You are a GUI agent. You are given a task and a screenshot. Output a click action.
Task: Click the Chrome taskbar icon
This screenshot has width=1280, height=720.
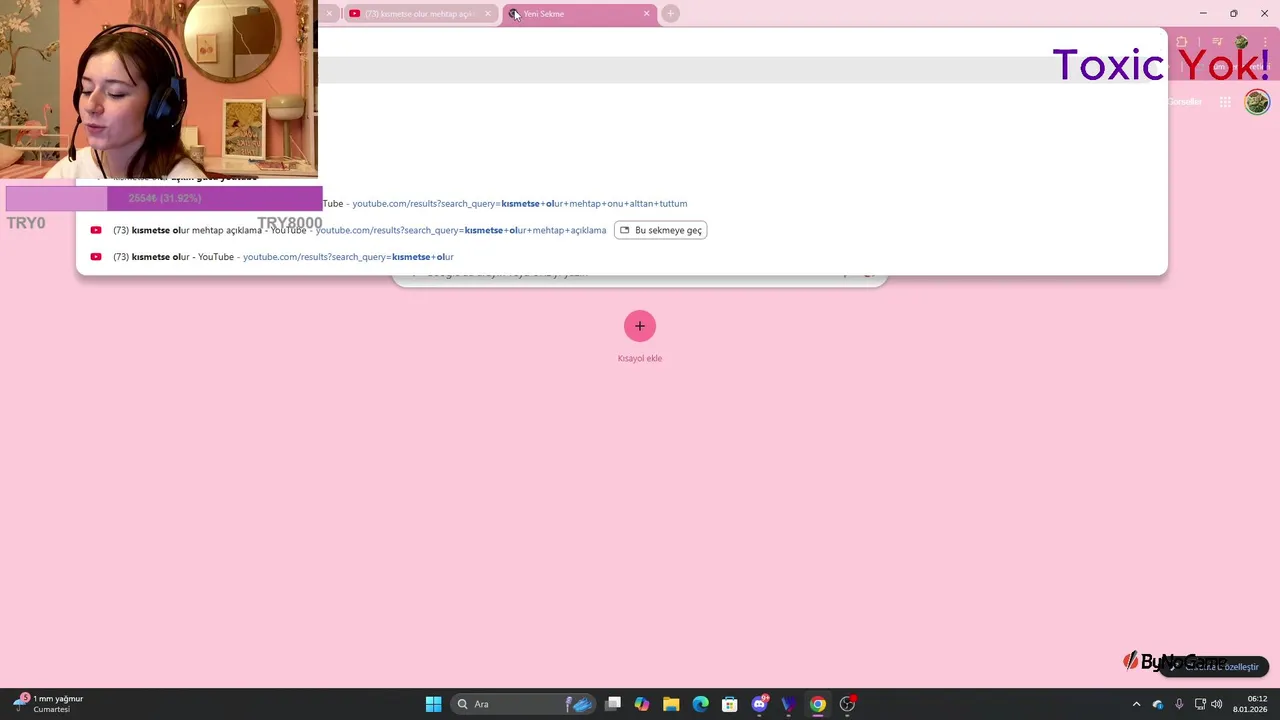[x=818, y=704]
